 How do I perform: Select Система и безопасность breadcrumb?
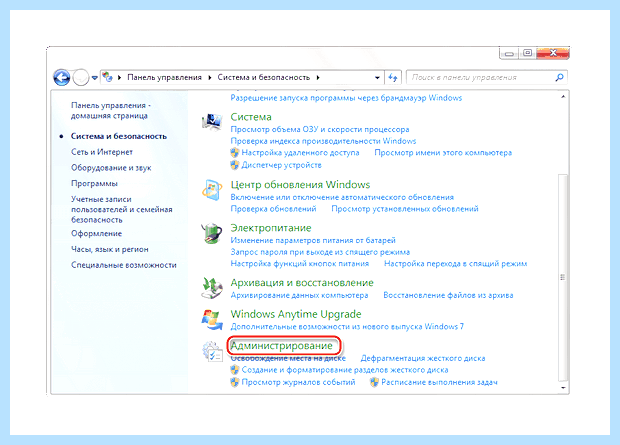click(x=263, y=78)
